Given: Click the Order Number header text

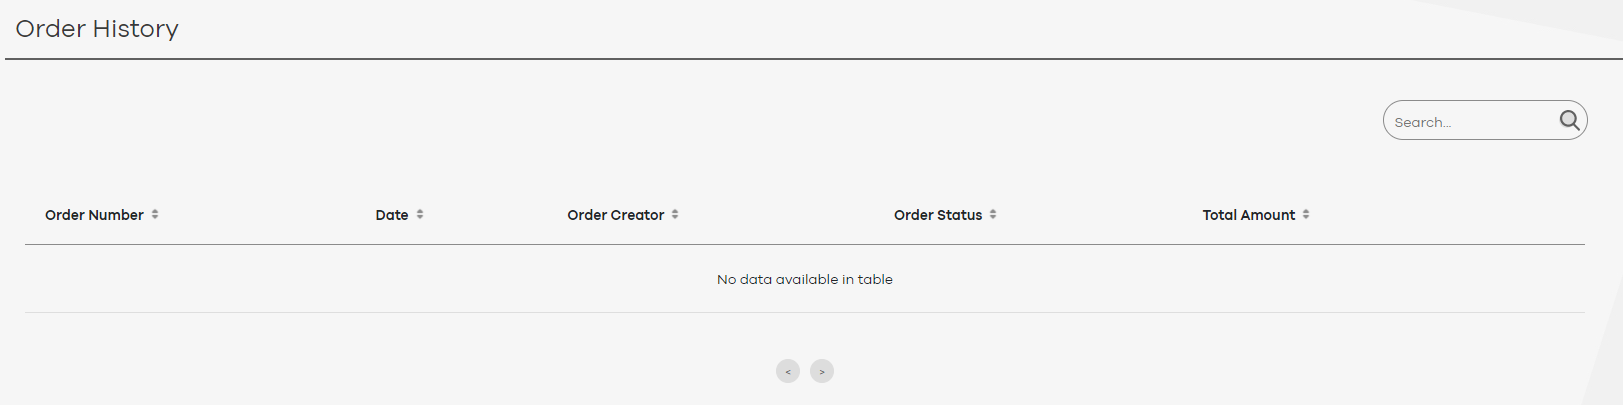Looking at the screenshot, I should (94, 215).
